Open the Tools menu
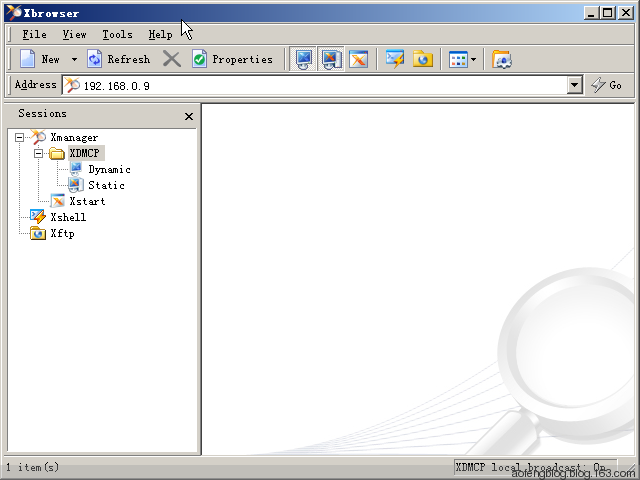 click(x=118, y=35)
